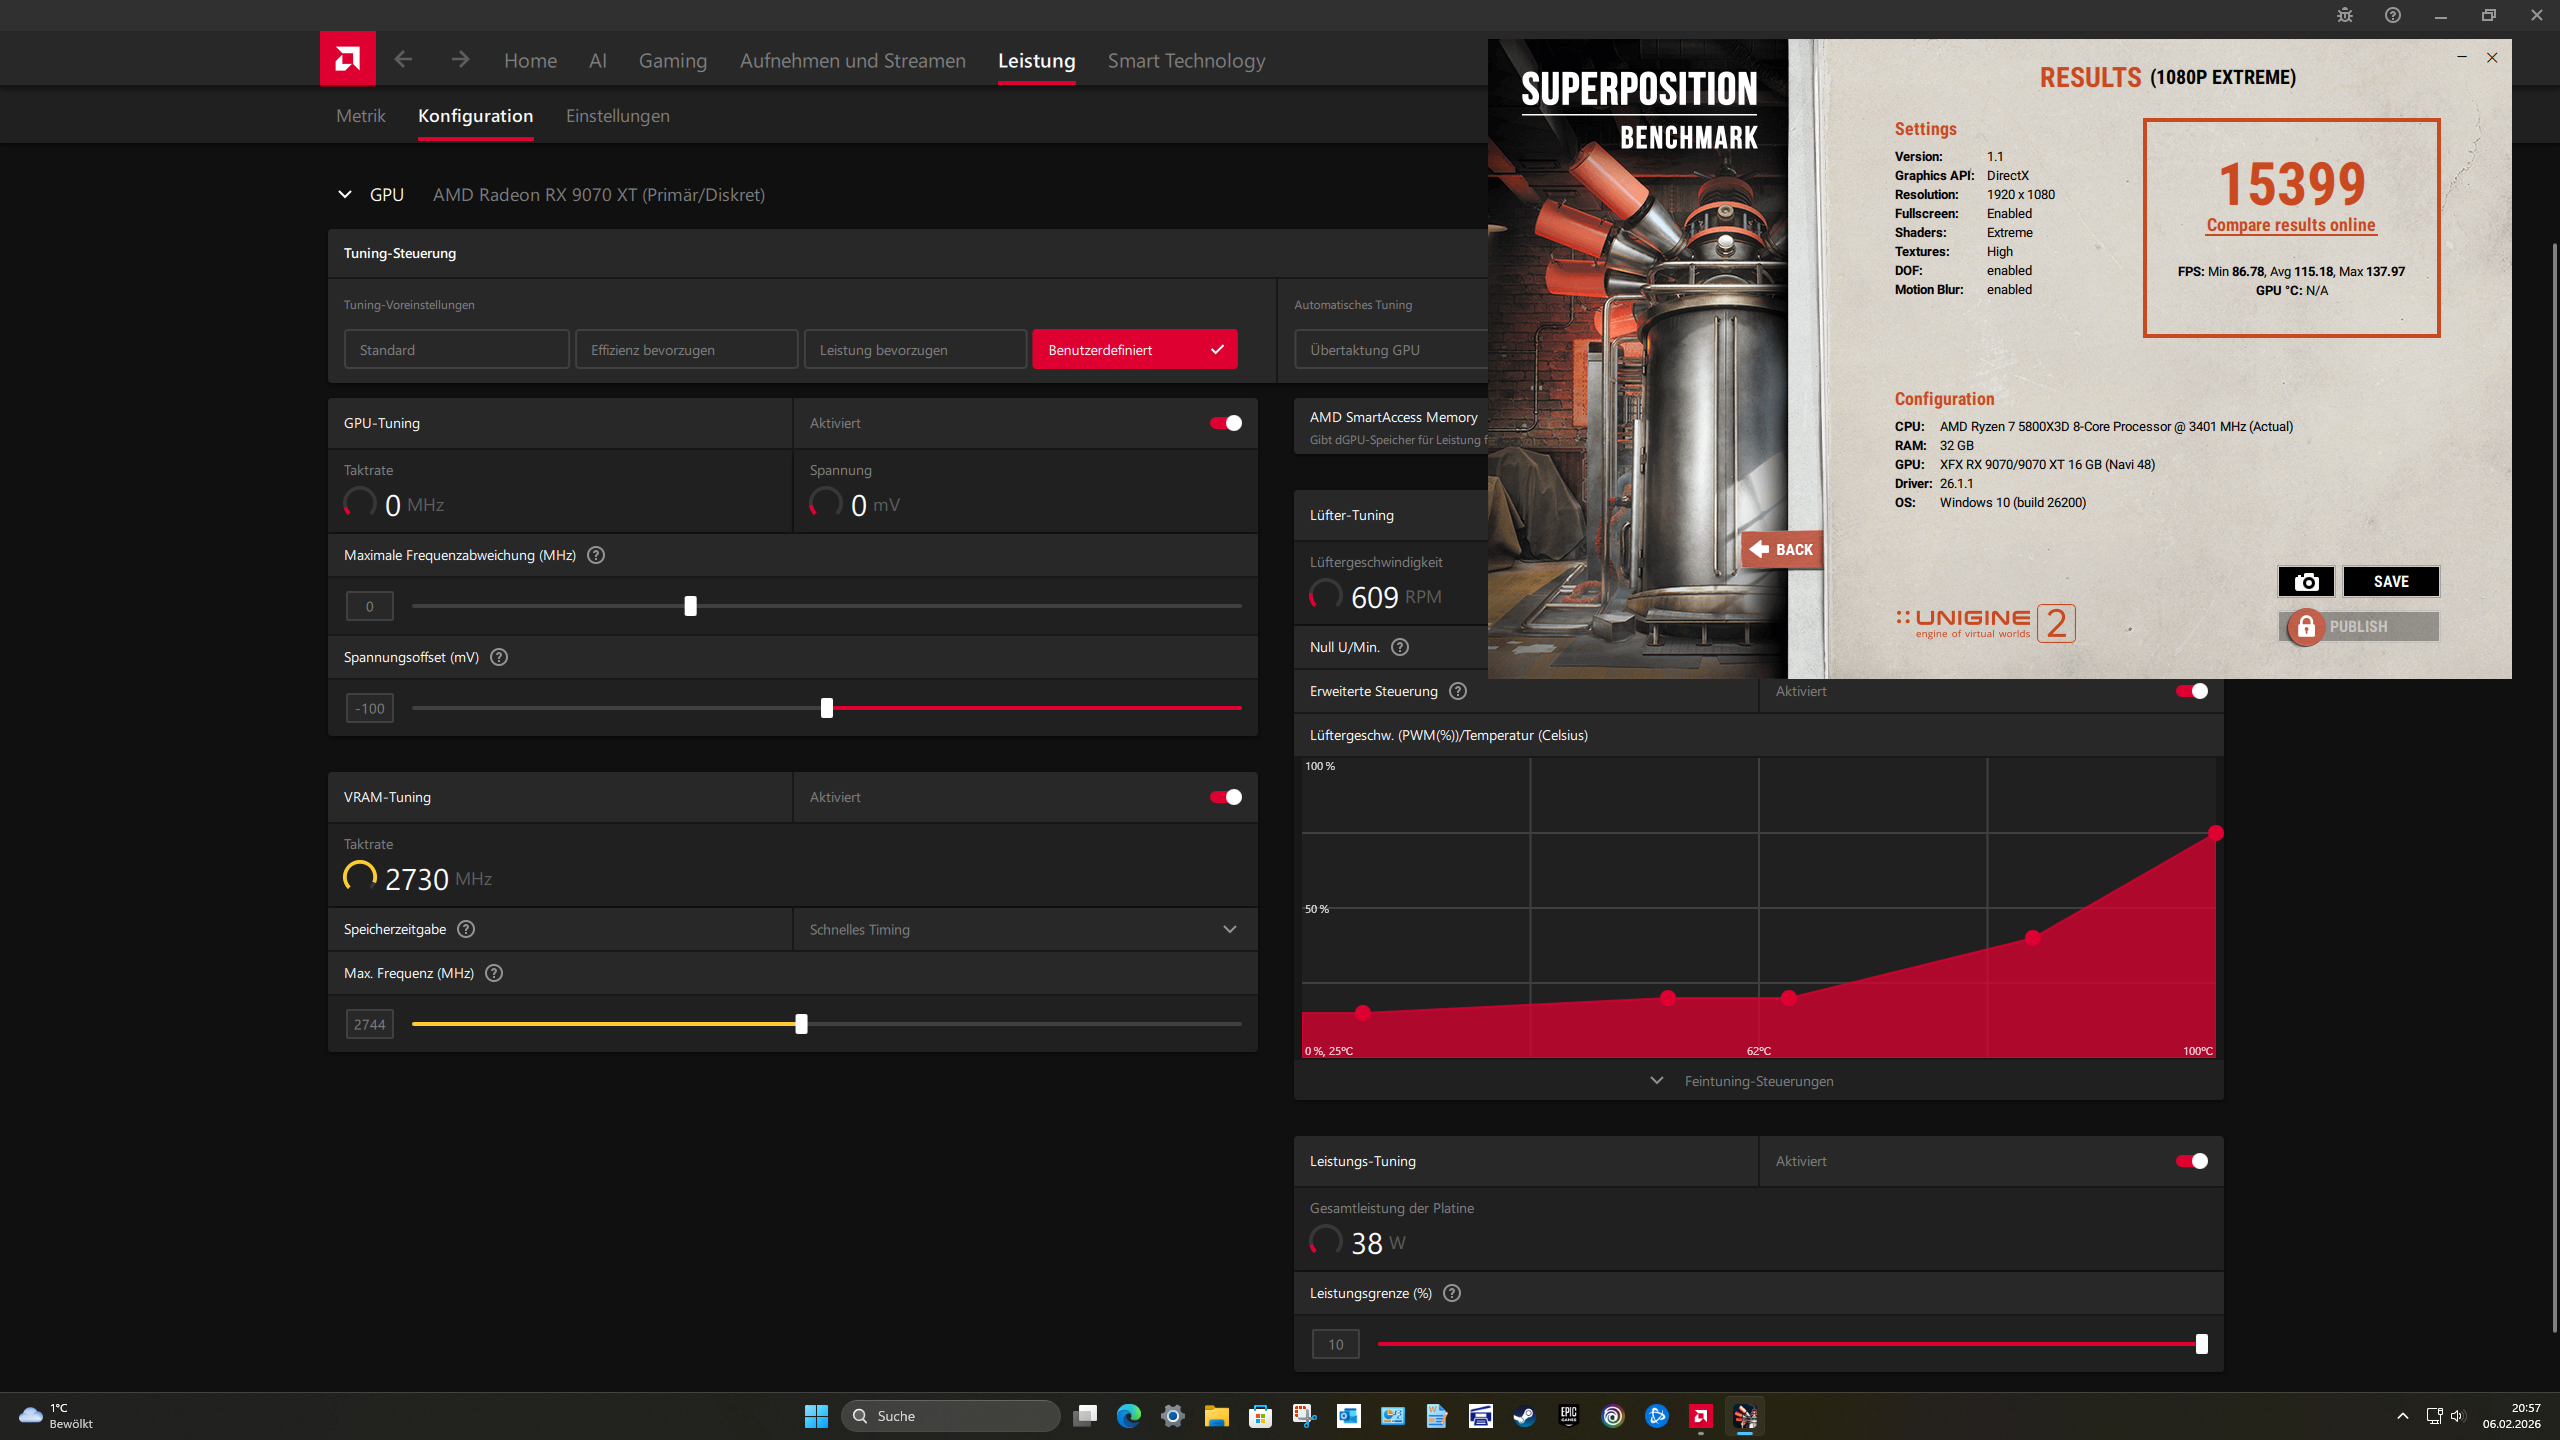Image resolution: width=2560 pixels, height=1440 pixels.
Task: Turn off Leistungs-Tuning toggle
Action: 2191,1161
